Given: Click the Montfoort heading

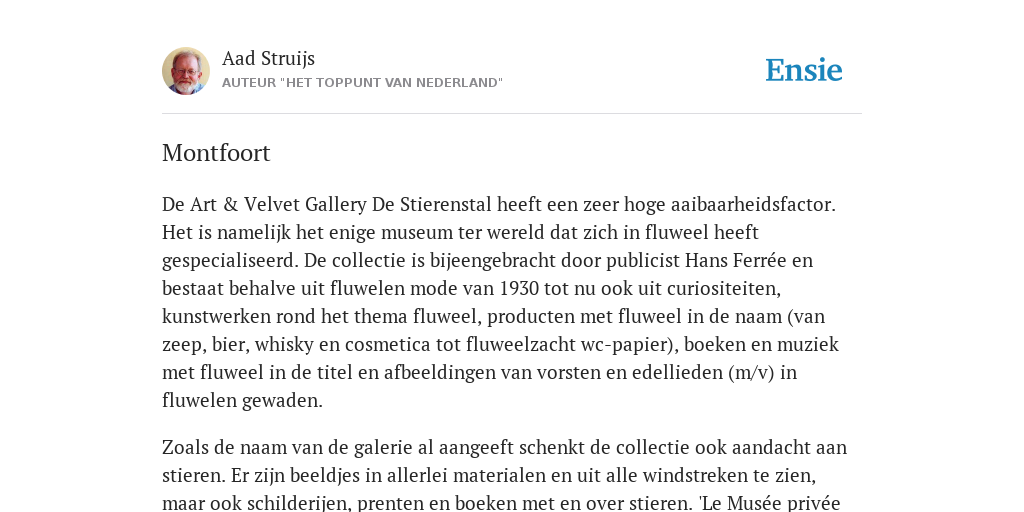Looking at the screenshot, I should (x=216, y=153).
